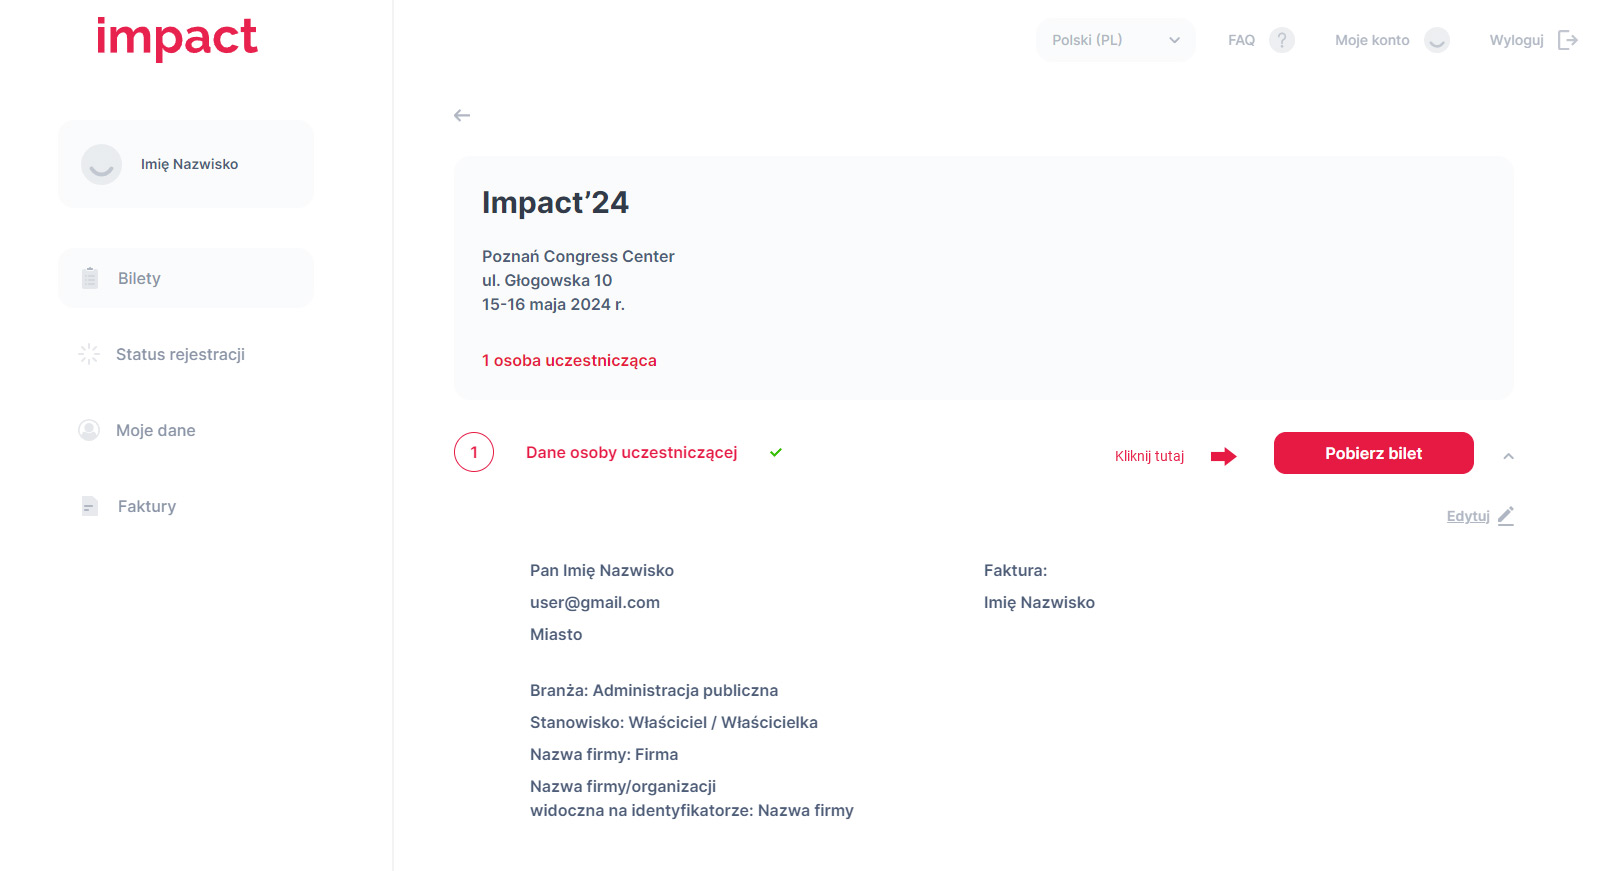This screenshot has height=871, width=1610.
Task: Open the Faktury menu item
Action: coord(146,506)
